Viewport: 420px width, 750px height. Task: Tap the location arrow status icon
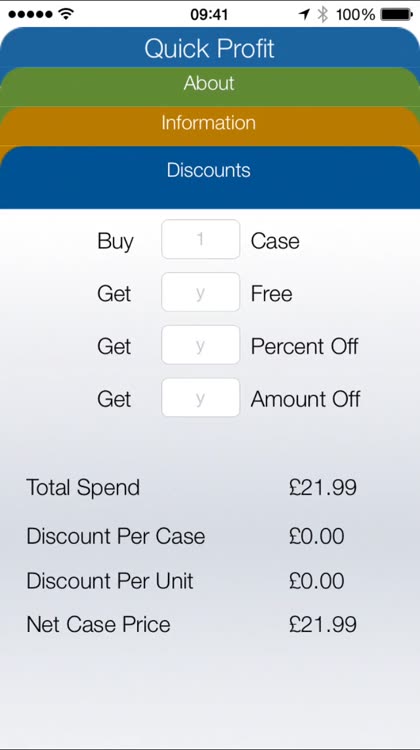(304, 14)
